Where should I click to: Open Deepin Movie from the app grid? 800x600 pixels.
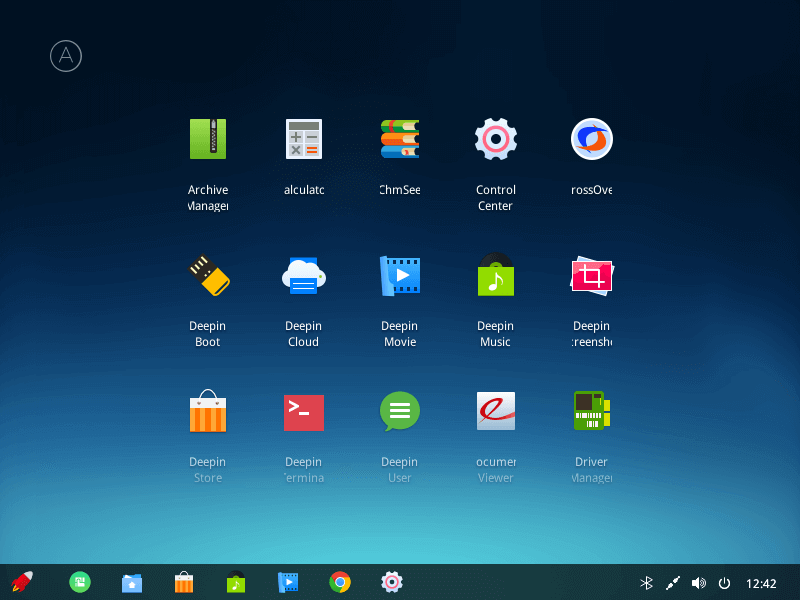[399, 275]
